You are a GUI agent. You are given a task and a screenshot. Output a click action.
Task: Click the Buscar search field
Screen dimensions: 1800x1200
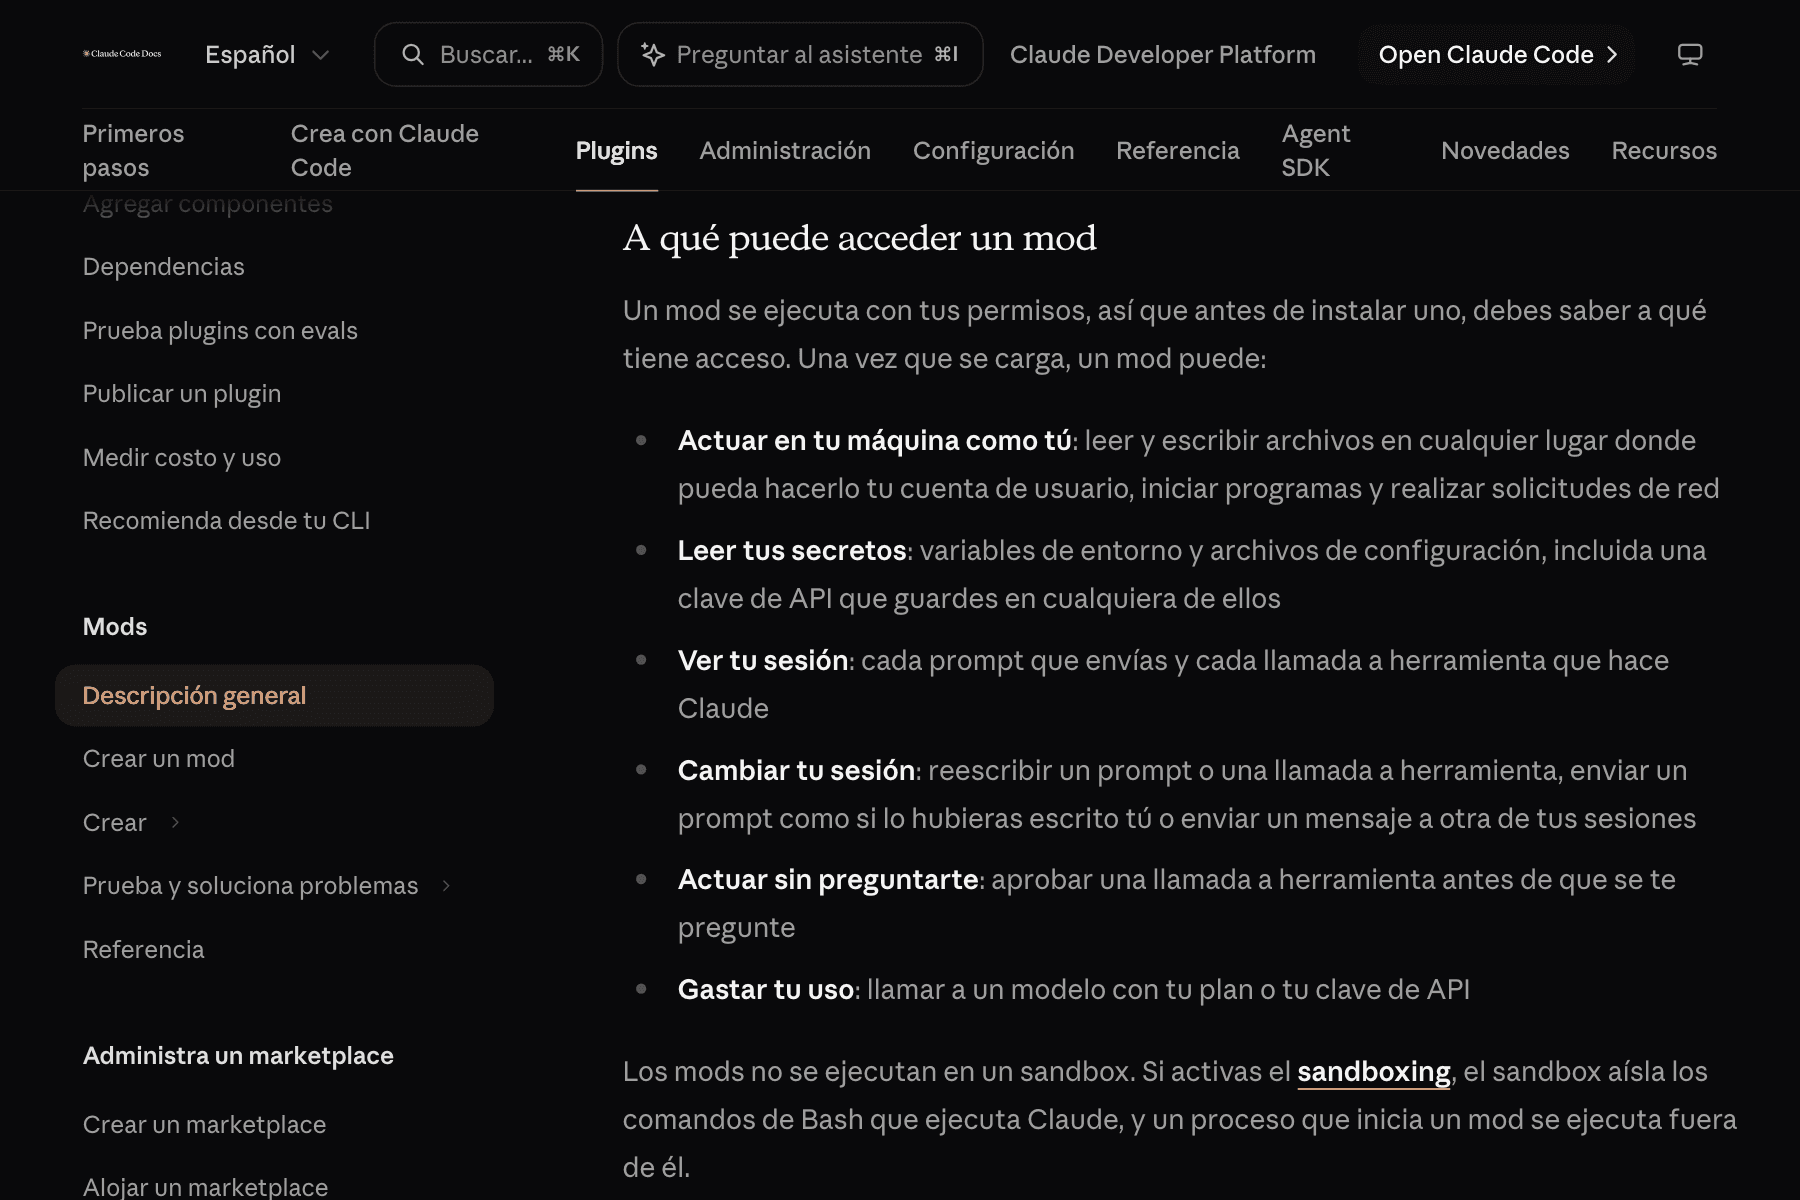point(488,55)
